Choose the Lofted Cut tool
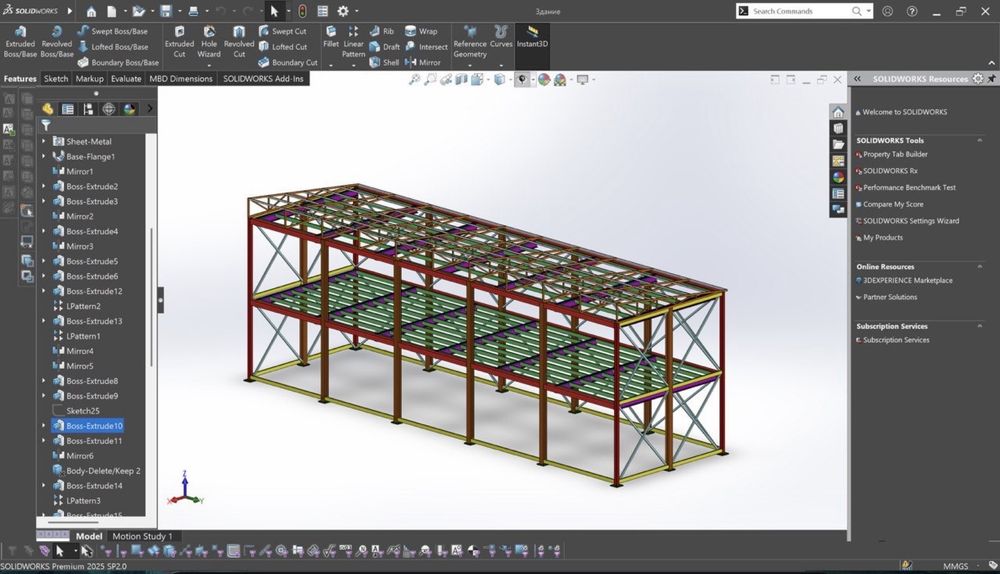 click(x=283, y=47)
